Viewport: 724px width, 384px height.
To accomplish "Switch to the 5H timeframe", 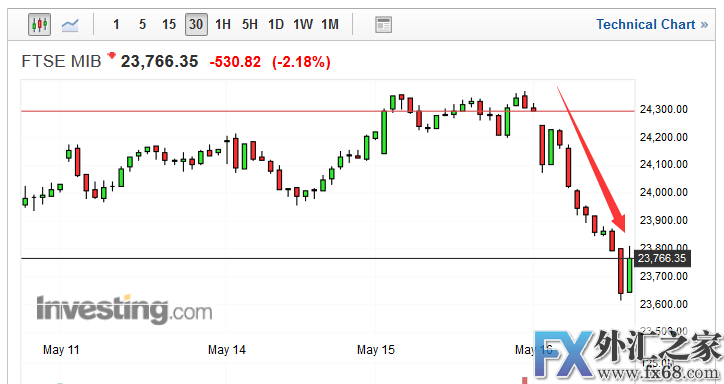I will click(x=250, y=24).
